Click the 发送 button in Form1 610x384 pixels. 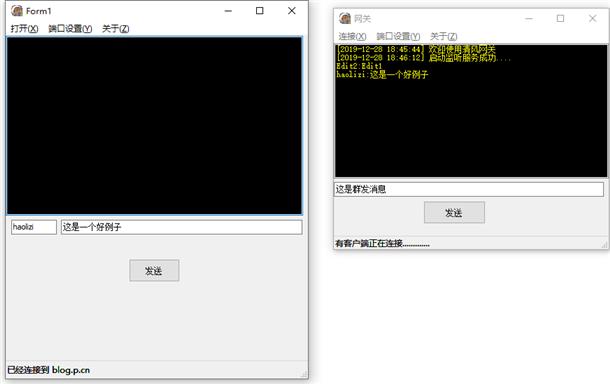[154, 270]
